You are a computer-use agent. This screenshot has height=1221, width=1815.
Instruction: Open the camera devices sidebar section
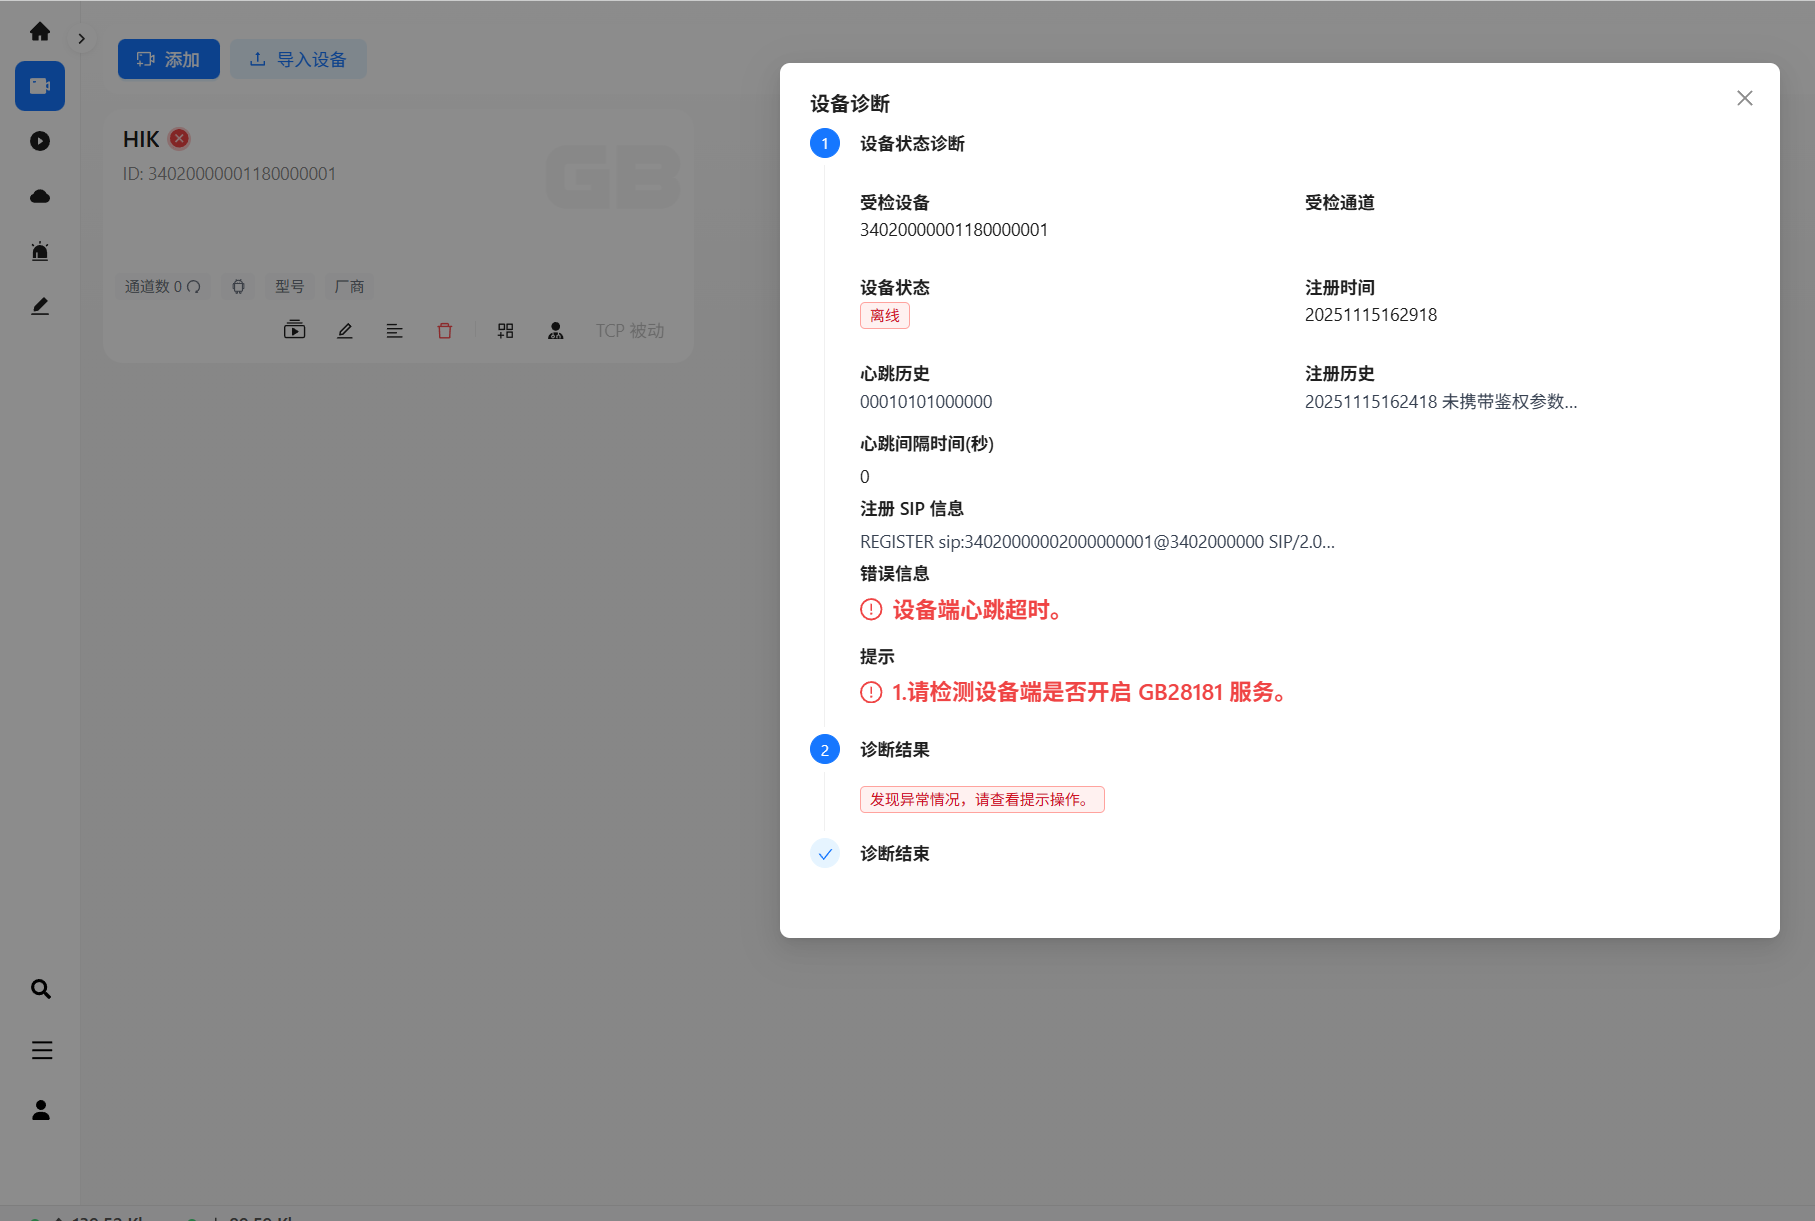point(40,86)
